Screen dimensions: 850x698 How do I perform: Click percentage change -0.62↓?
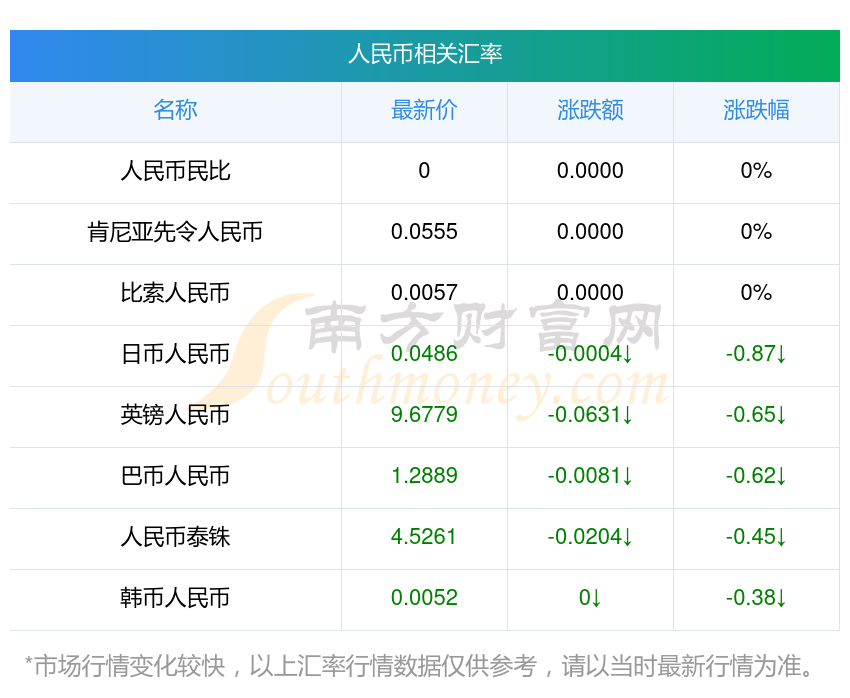(x=756, y=476)
